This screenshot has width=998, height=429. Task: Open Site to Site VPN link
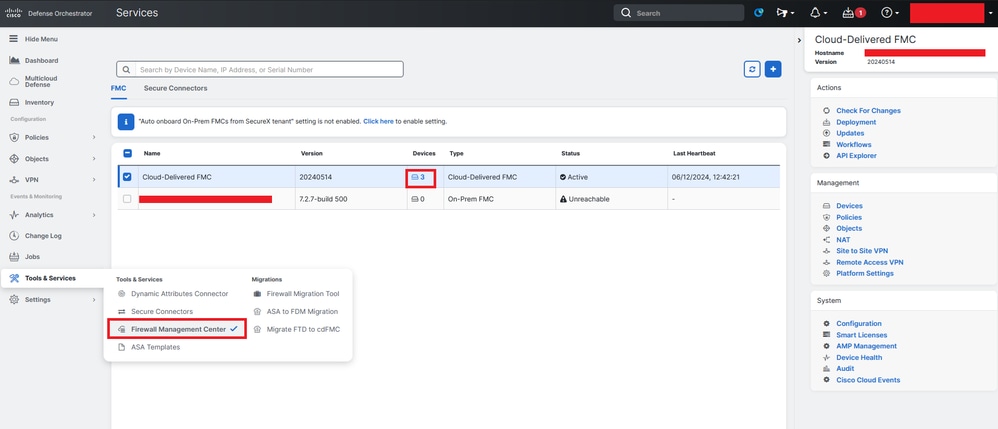(862, 251)
